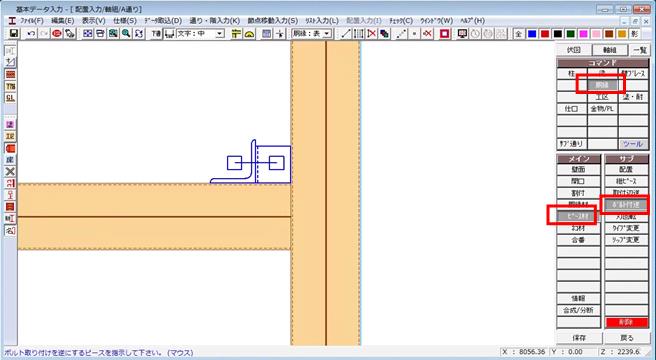The width and height of the screenshot is (656, 360).
Task: Click the yellow protractor angle icon
Action: click(249, 34)
